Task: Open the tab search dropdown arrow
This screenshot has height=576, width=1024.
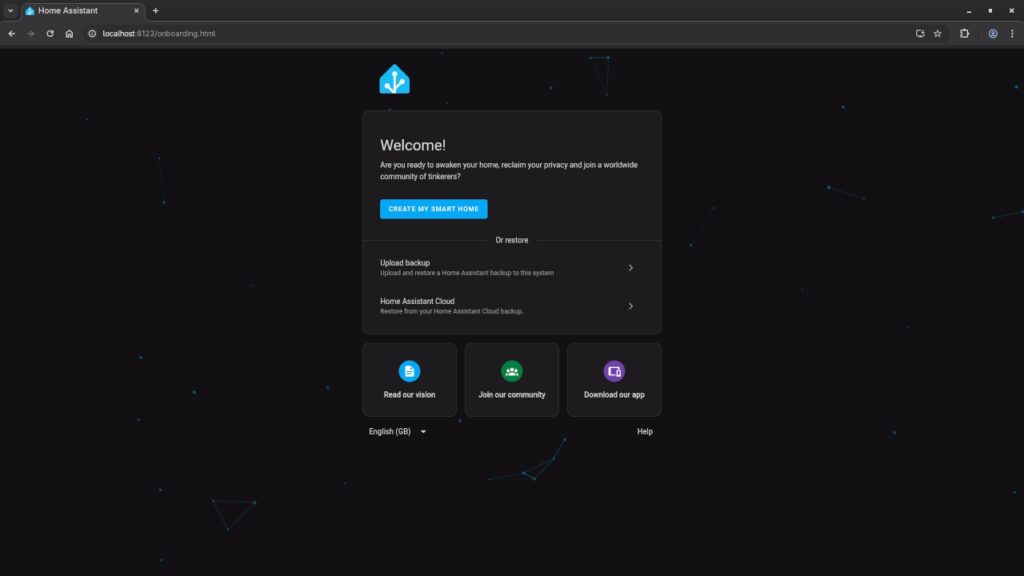Action: [x=10, y=10]
